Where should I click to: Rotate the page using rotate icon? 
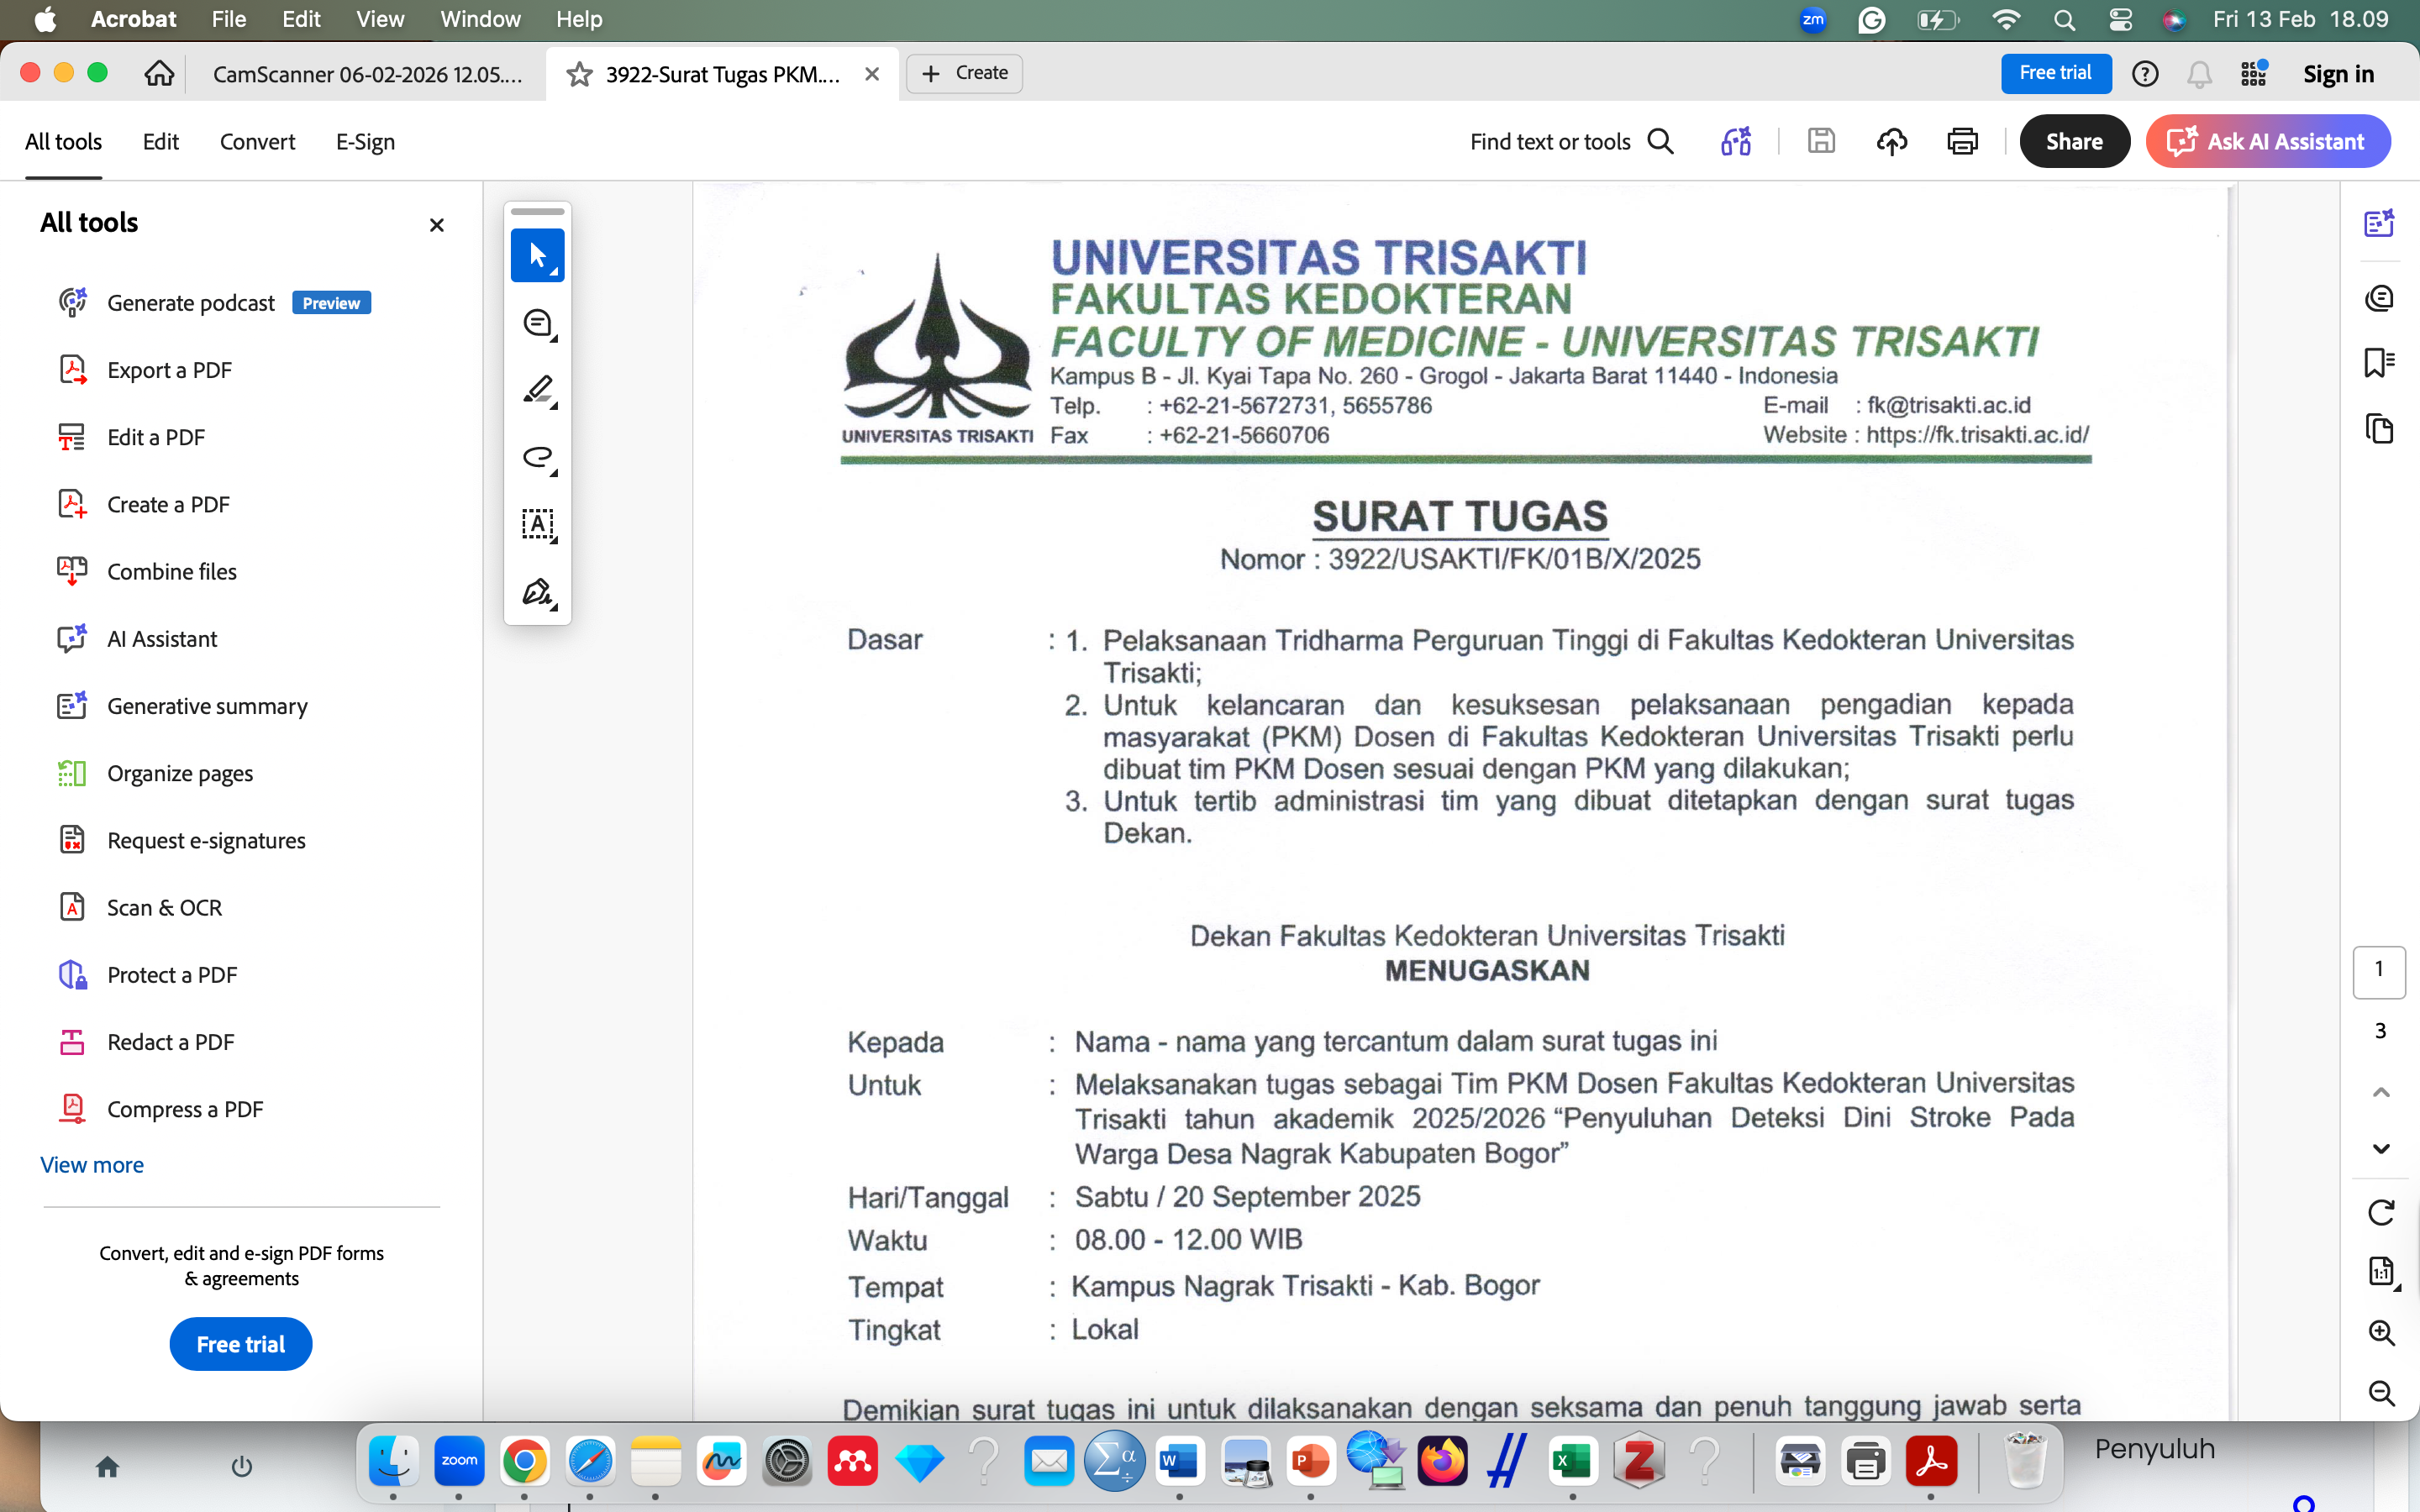coord(2380,1213)
